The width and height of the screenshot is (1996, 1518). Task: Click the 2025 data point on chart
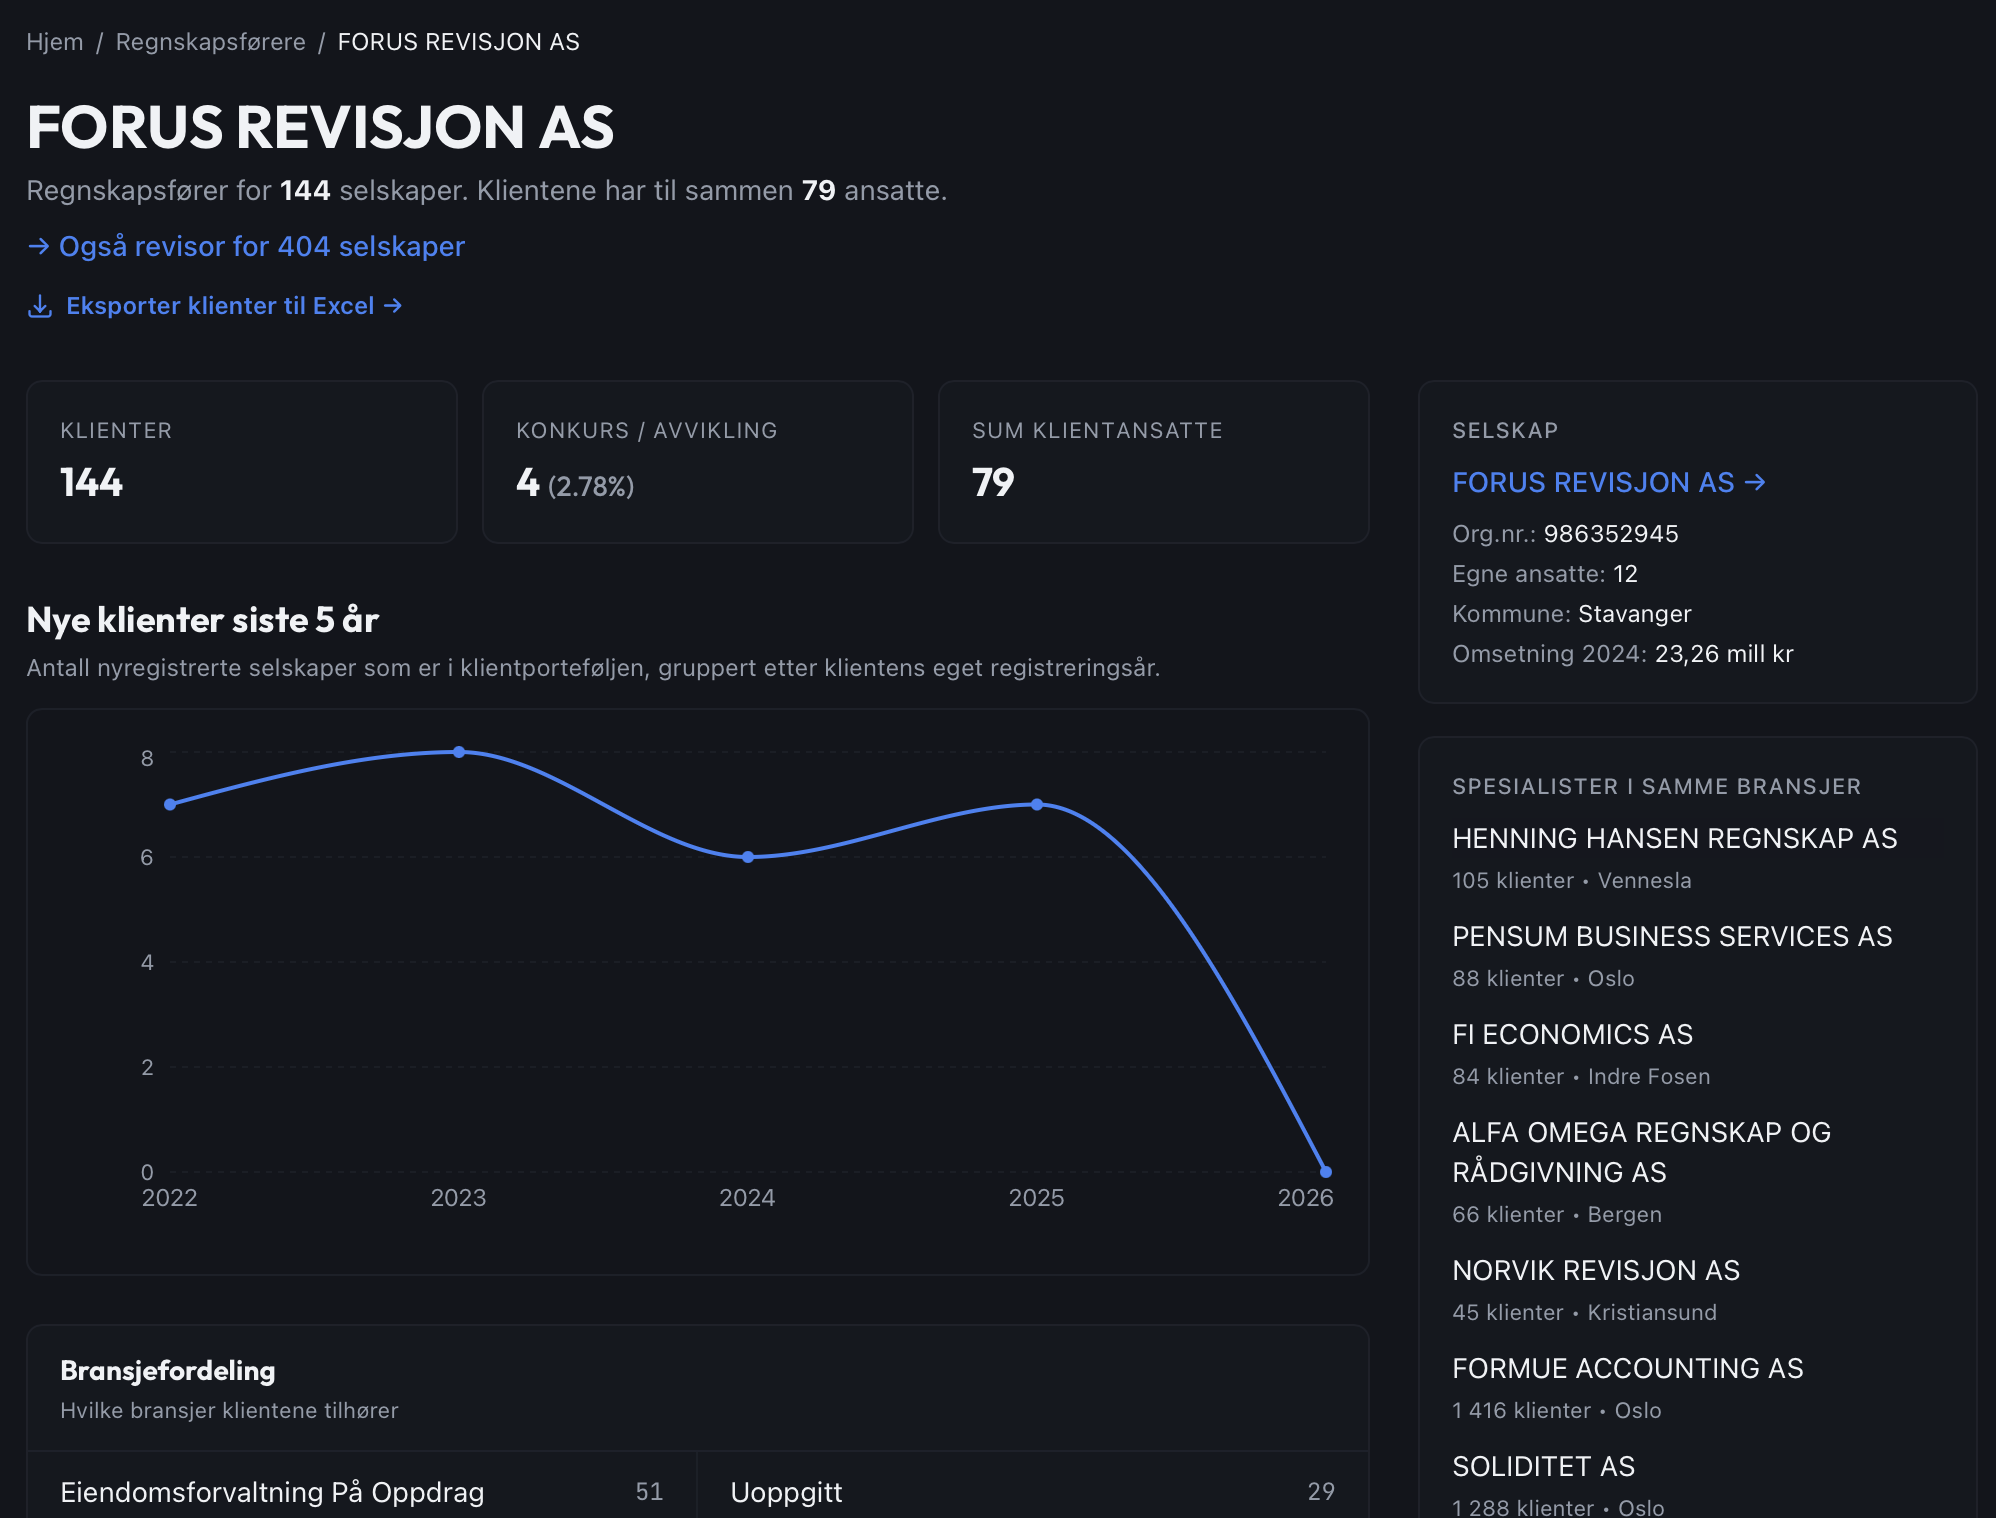(x=1037, y=805)
